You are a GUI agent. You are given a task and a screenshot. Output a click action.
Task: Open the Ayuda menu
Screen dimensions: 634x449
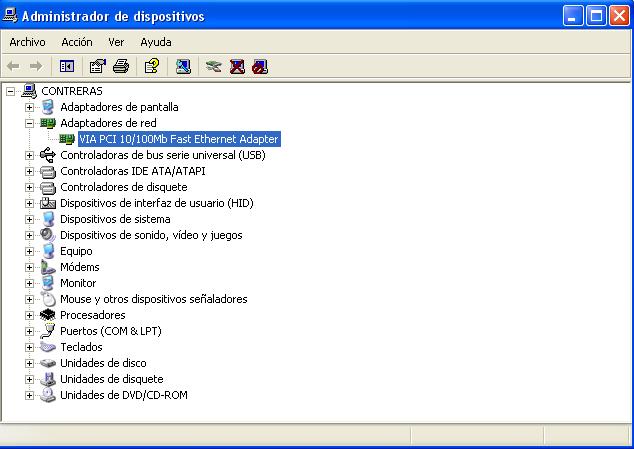click(156, 42)
